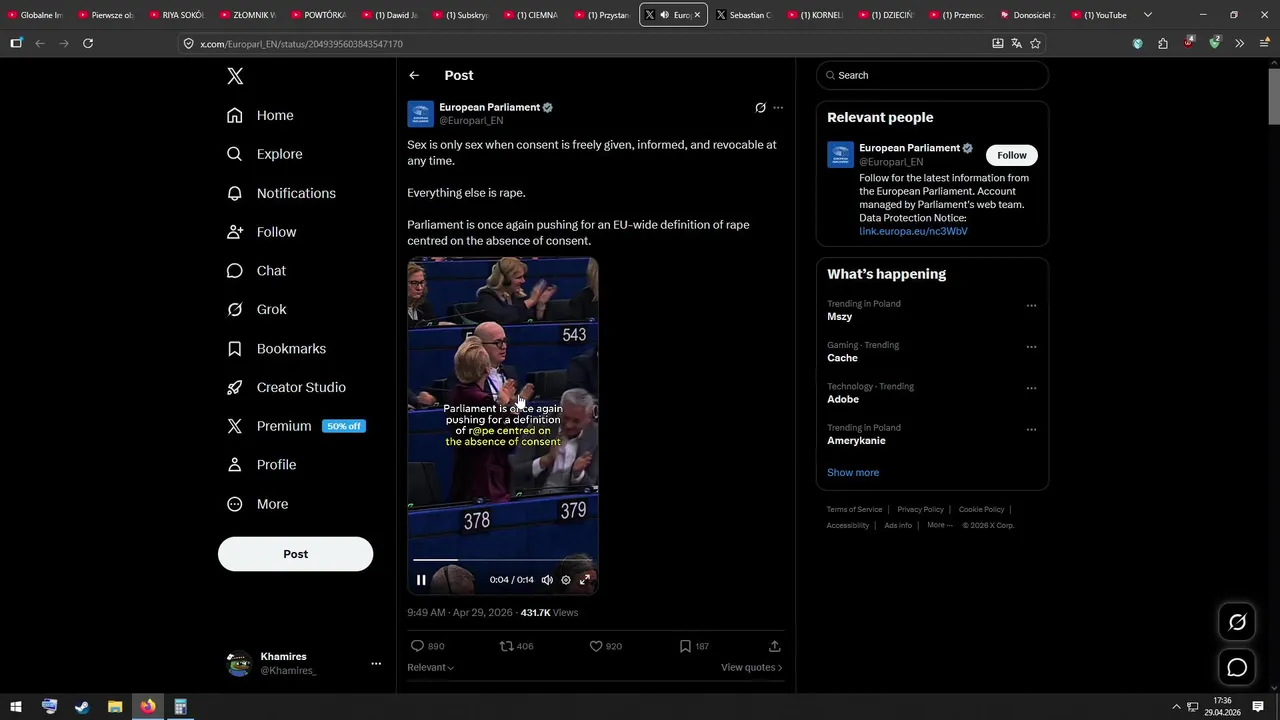1280x720 pixels.
Task: Show more trends
Action: (x=853, y=472)
